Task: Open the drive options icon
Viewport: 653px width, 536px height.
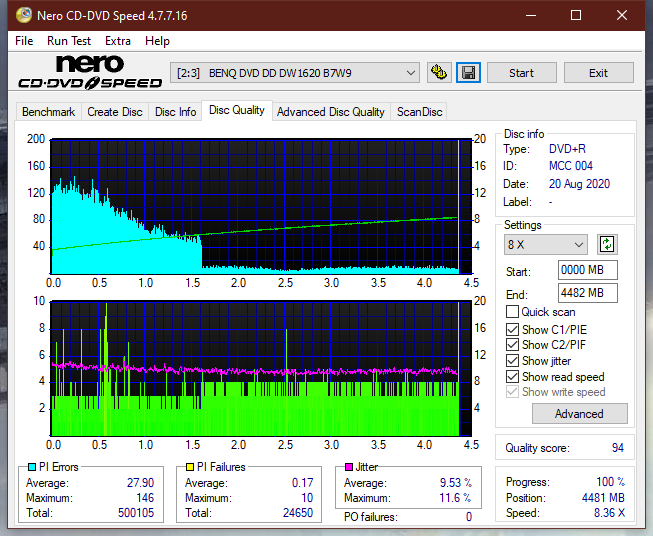Action: click(x=439, y=73)
